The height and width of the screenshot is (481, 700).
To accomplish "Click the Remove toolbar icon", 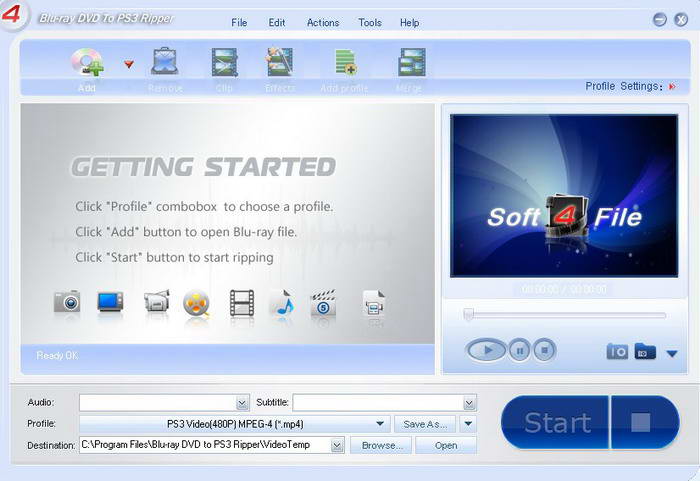I will 165,62.
